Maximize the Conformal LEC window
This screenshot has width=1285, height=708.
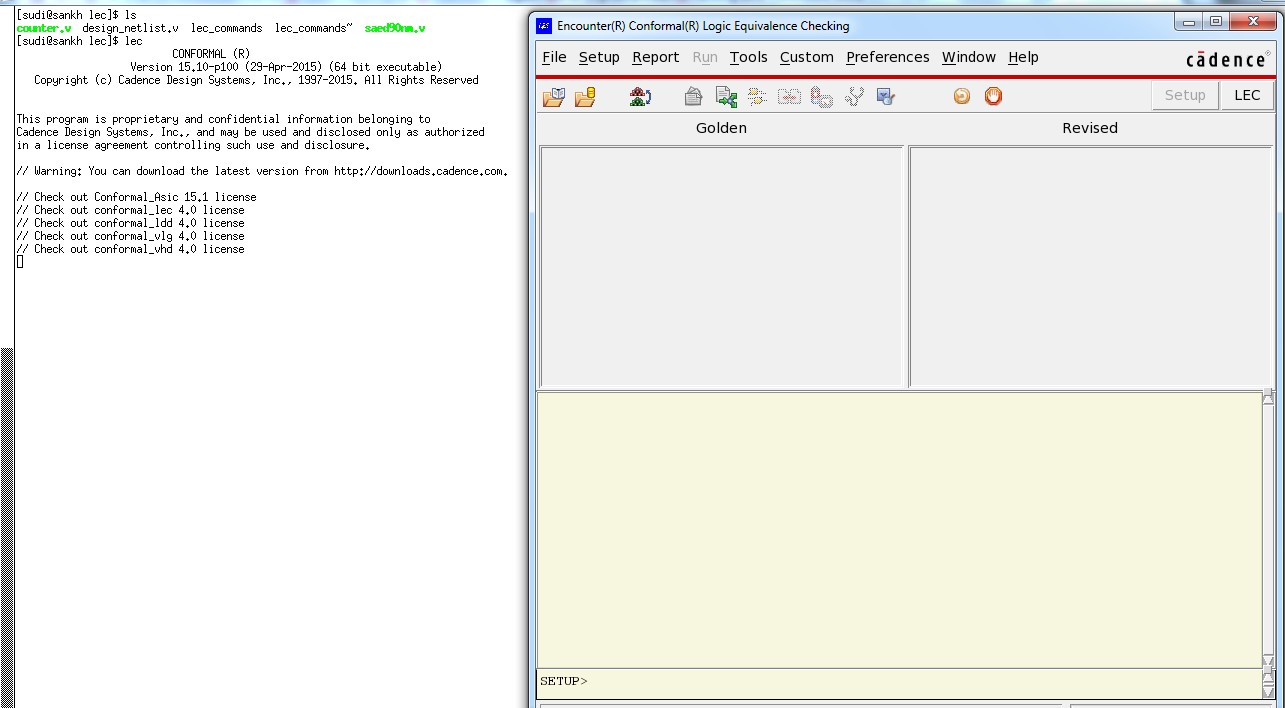(1216, 22)
